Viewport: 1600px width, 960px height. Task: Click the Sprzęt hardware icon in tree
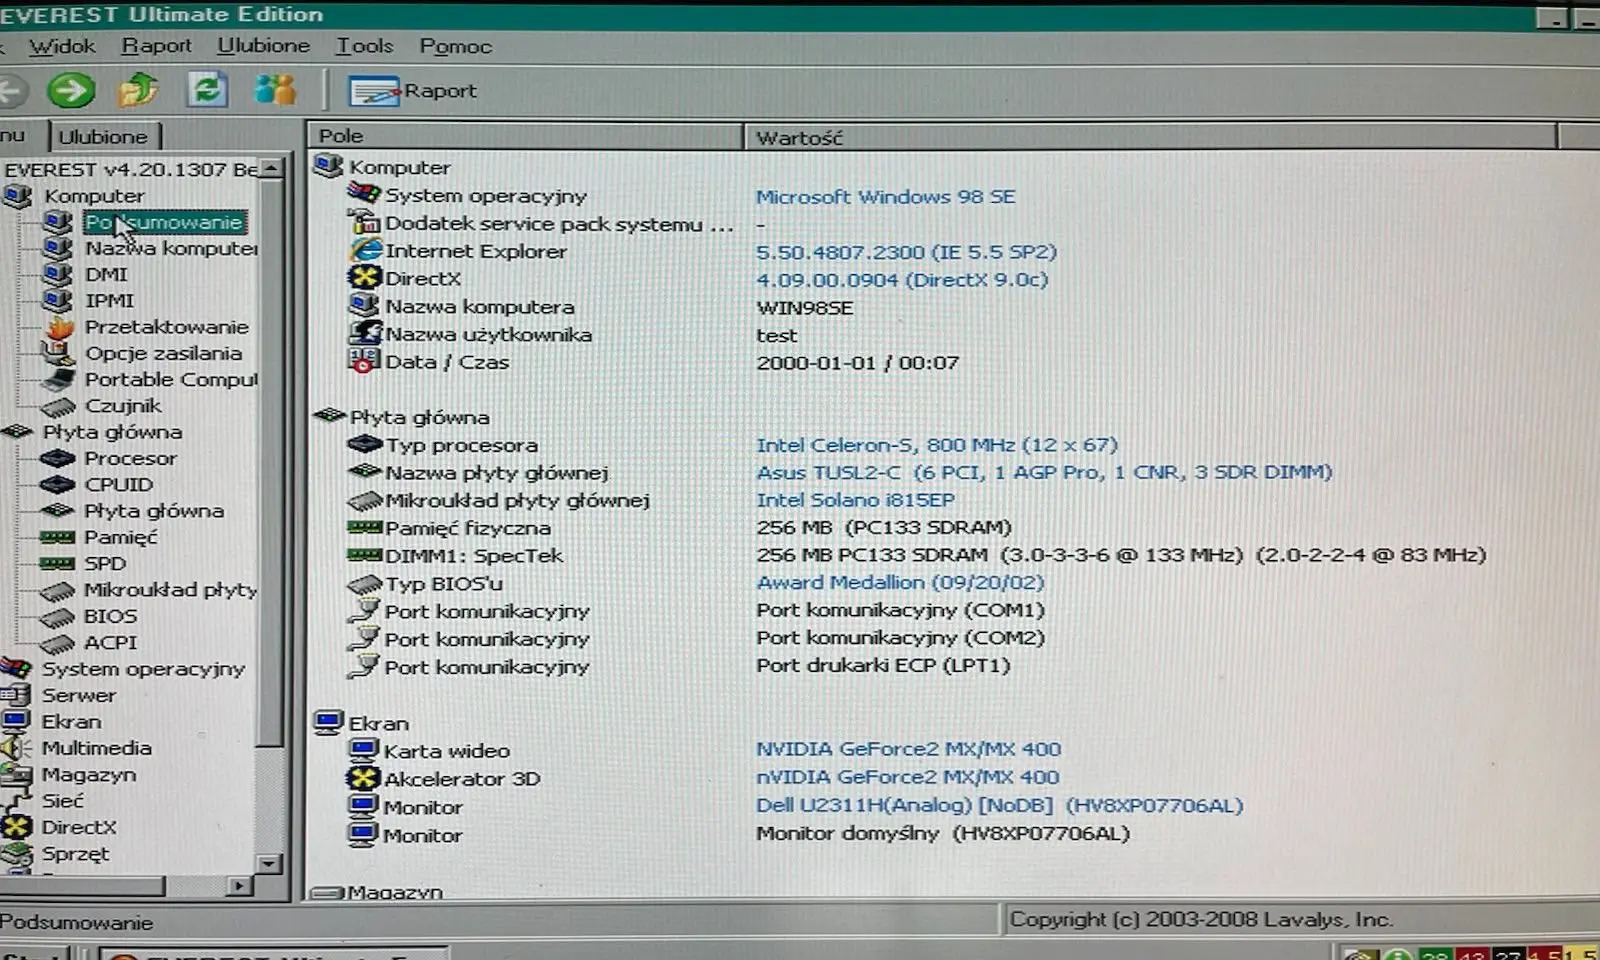pos(16,854)
